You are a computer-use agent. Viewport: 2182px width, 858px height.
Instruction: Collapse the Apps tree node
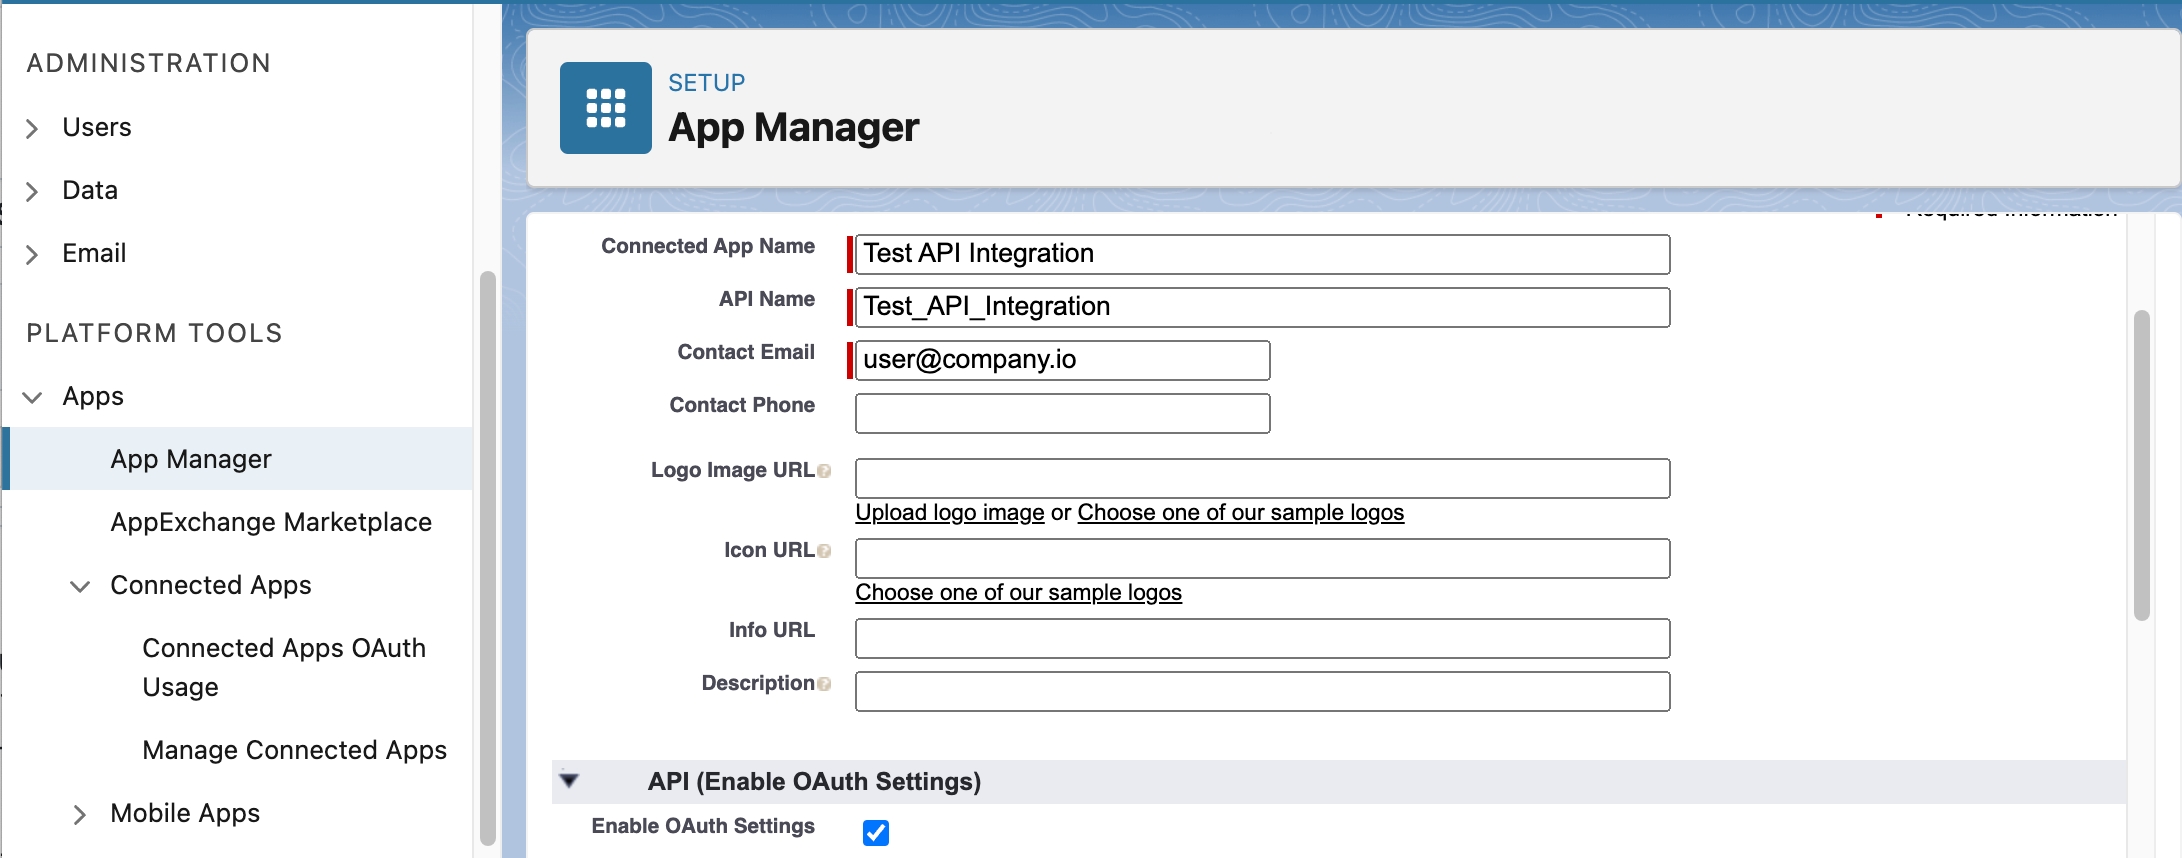[32, 397]
